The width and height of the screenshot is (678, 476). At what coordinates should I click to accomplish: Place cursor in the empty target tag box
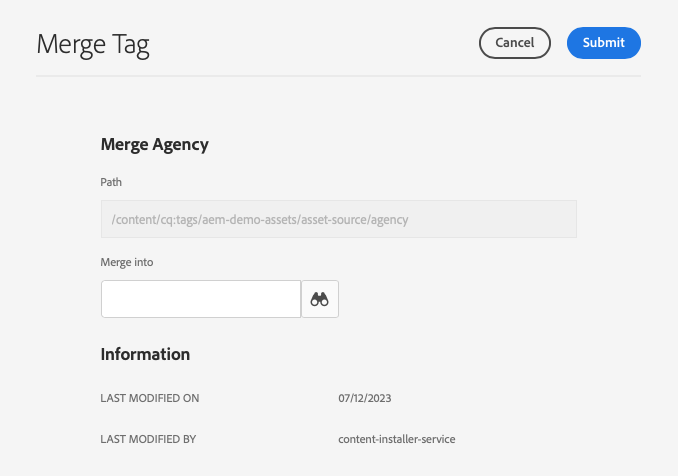201,299
